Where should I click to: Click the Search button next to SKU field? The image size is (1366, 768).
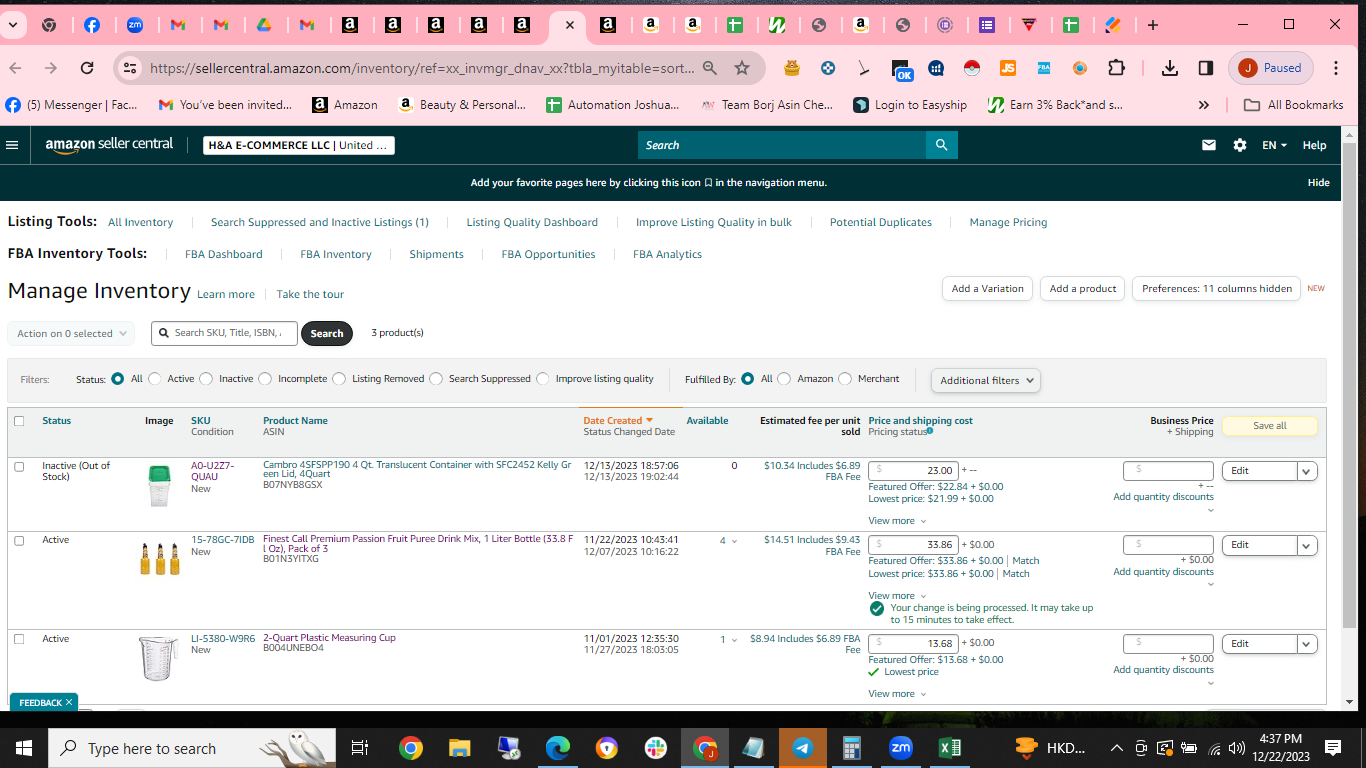327,333
